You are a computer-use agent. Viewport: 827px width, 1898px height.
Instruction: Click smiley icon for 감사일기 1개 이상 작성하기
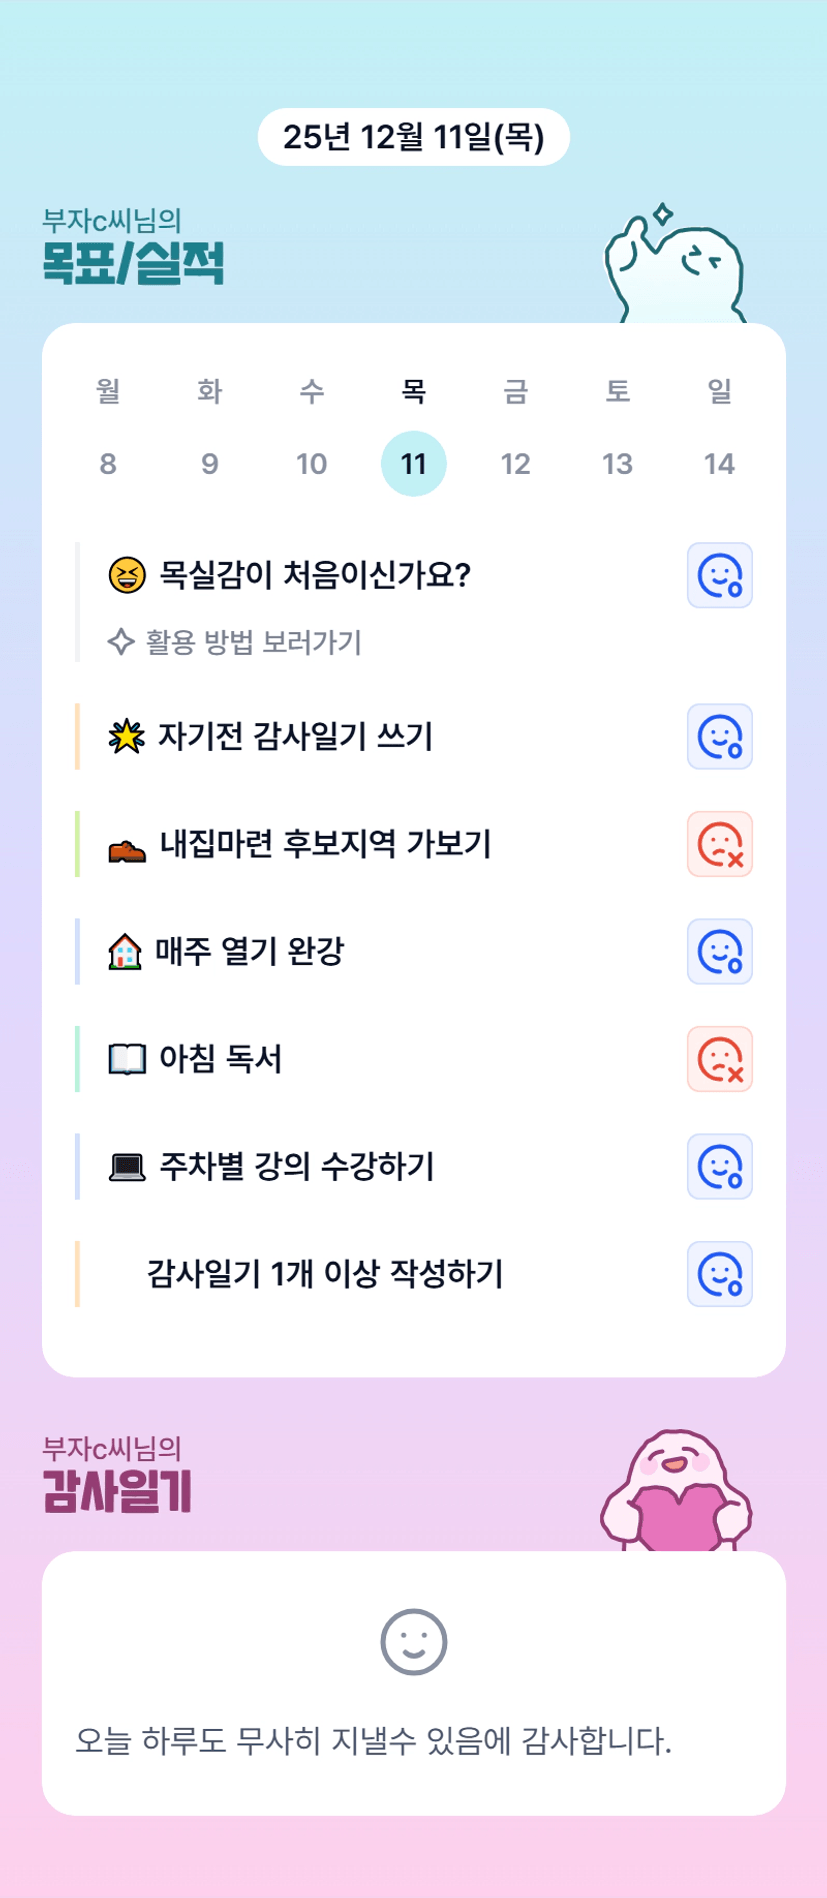point(719,1274)
